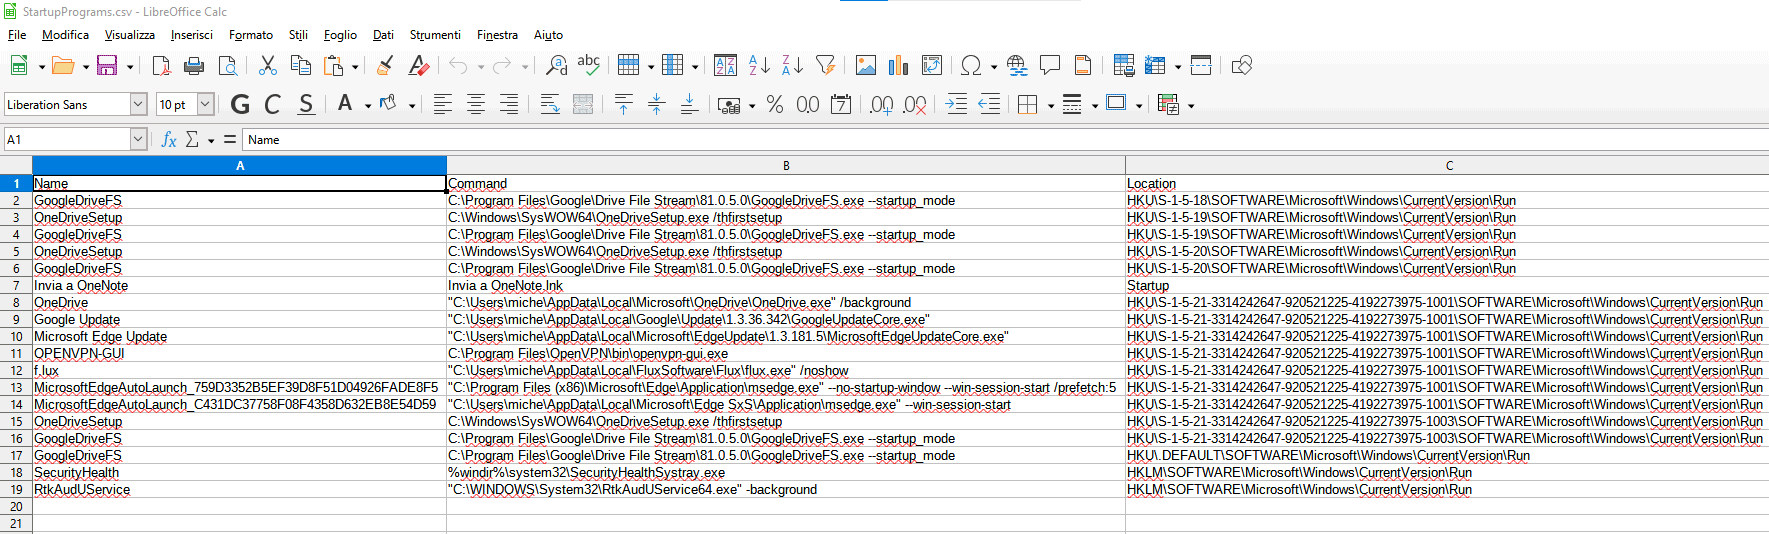Viewport: 1769px width, 534px height.
Task: Open the Name Box dropdown
Action: 138,139
